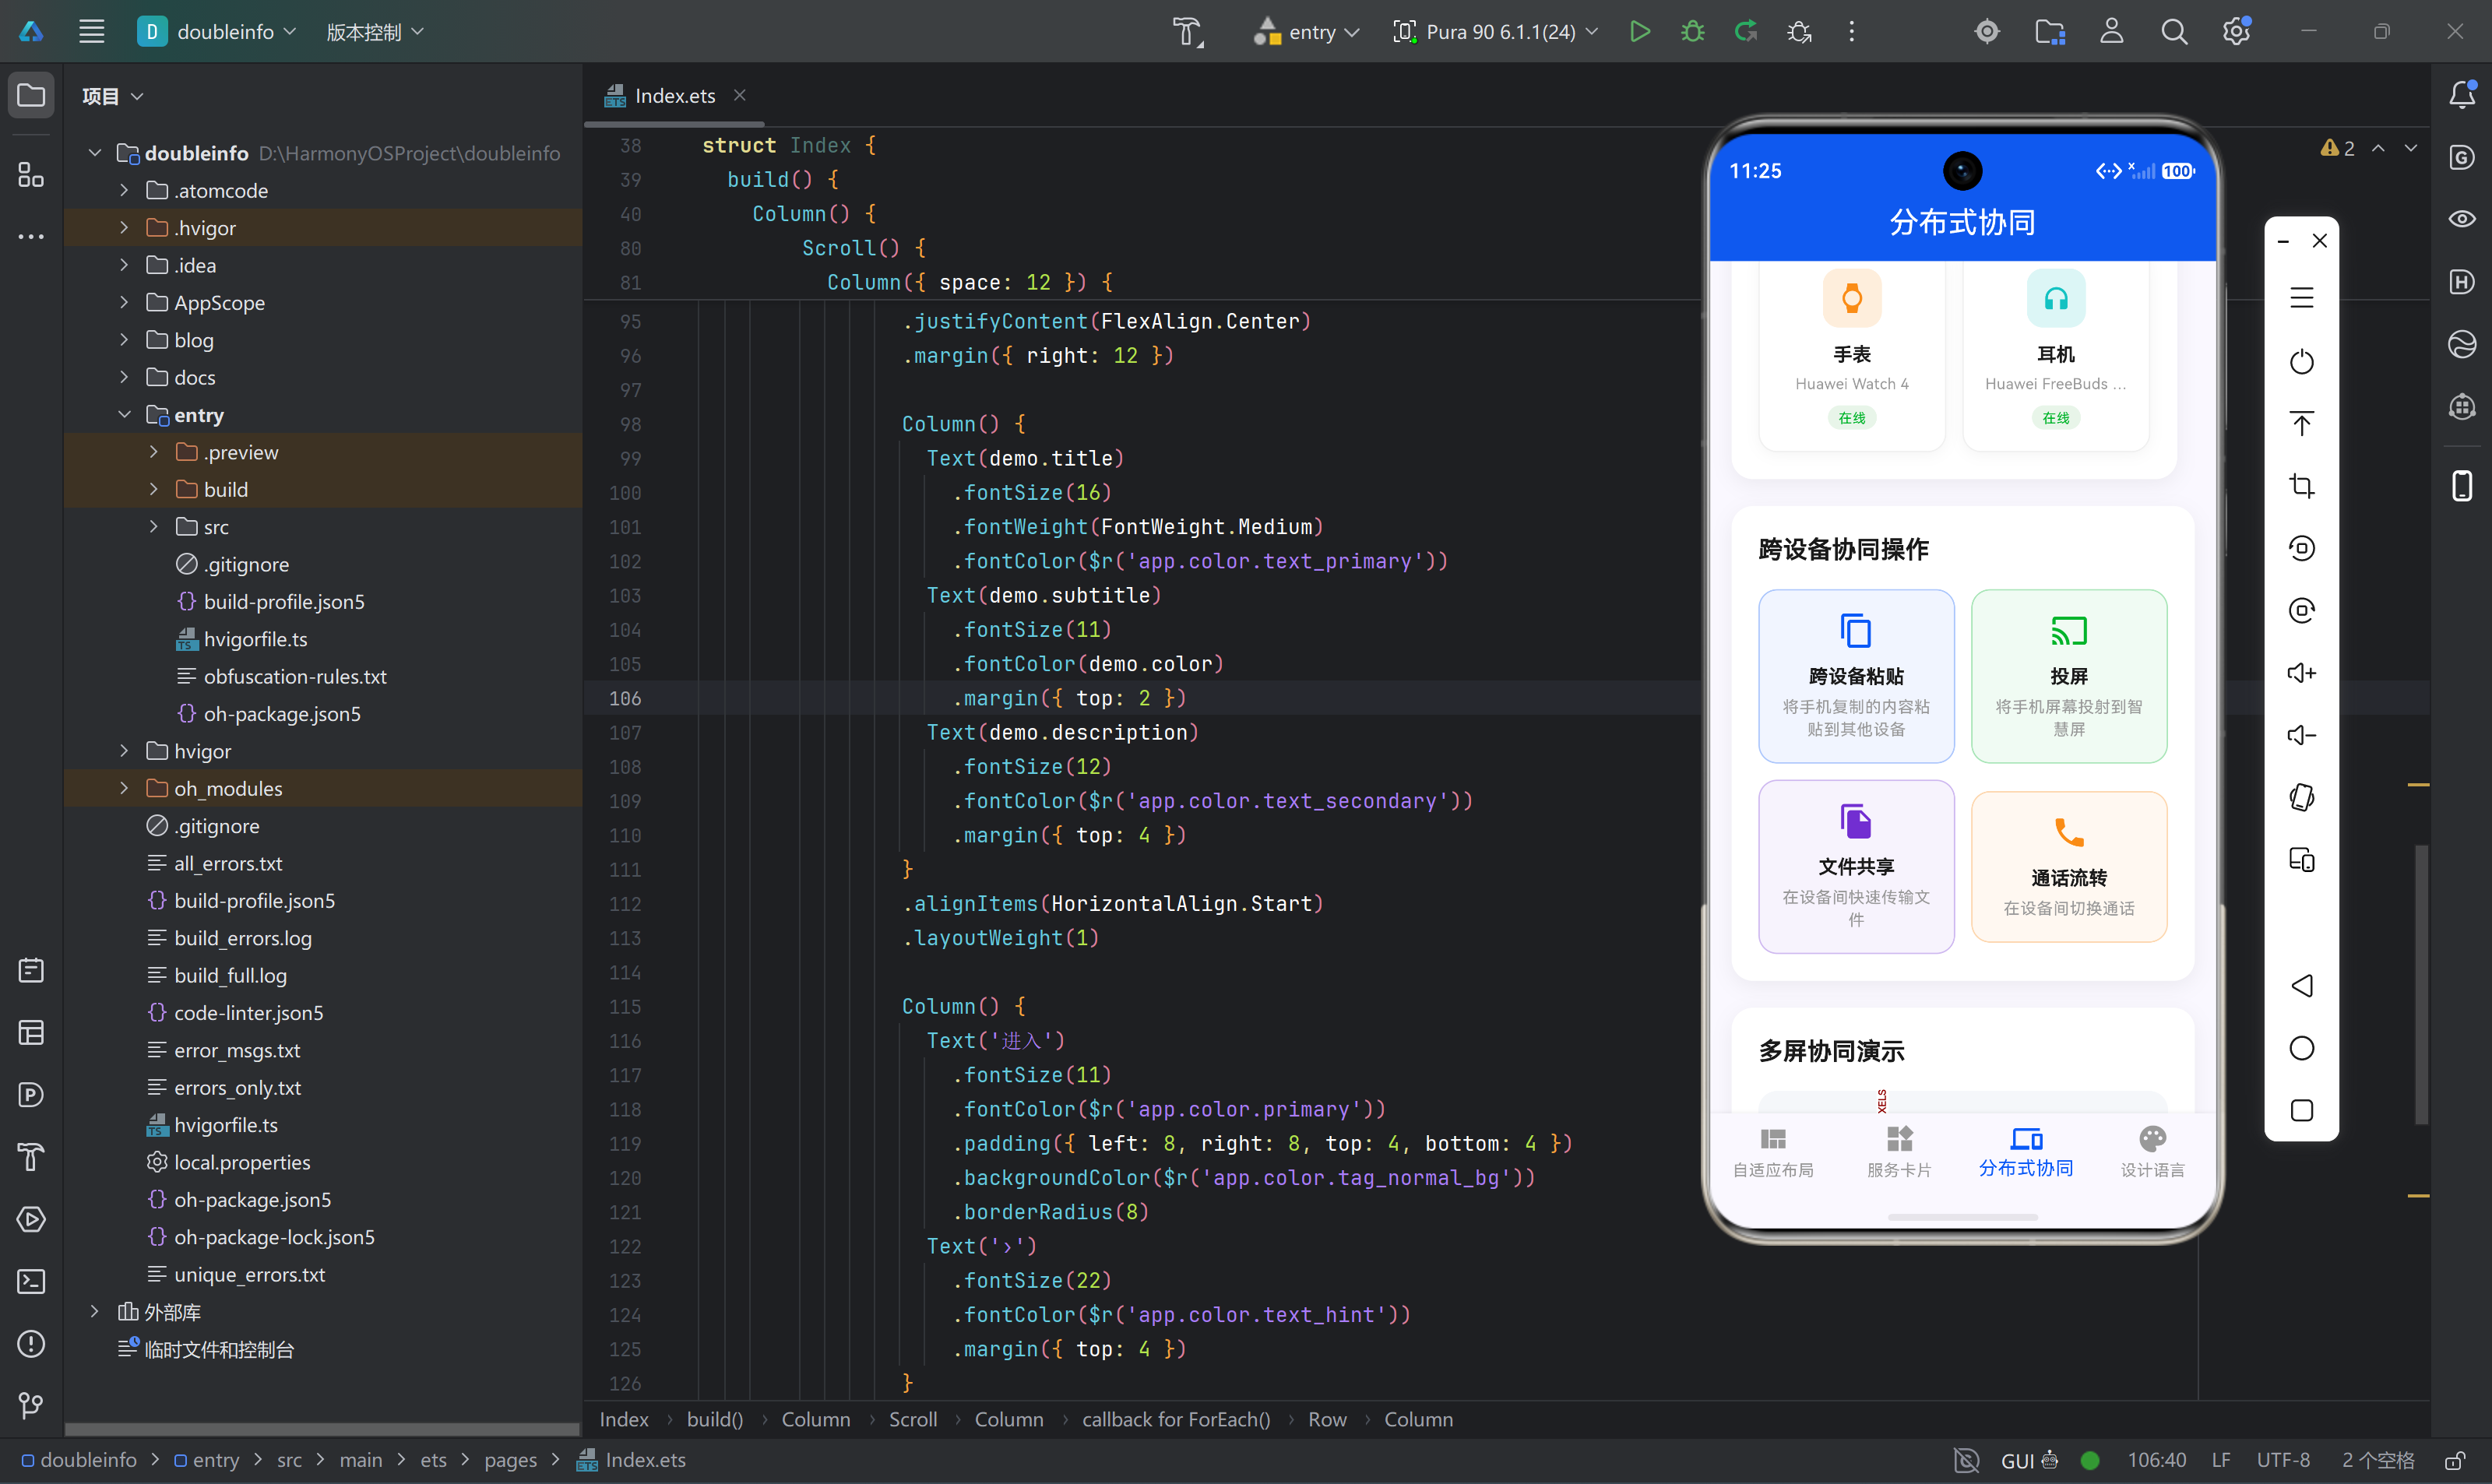This screenshot has height=1484, width=2492.
Task: Open the IDE settings gear
Action: (x=2236, y=32)
